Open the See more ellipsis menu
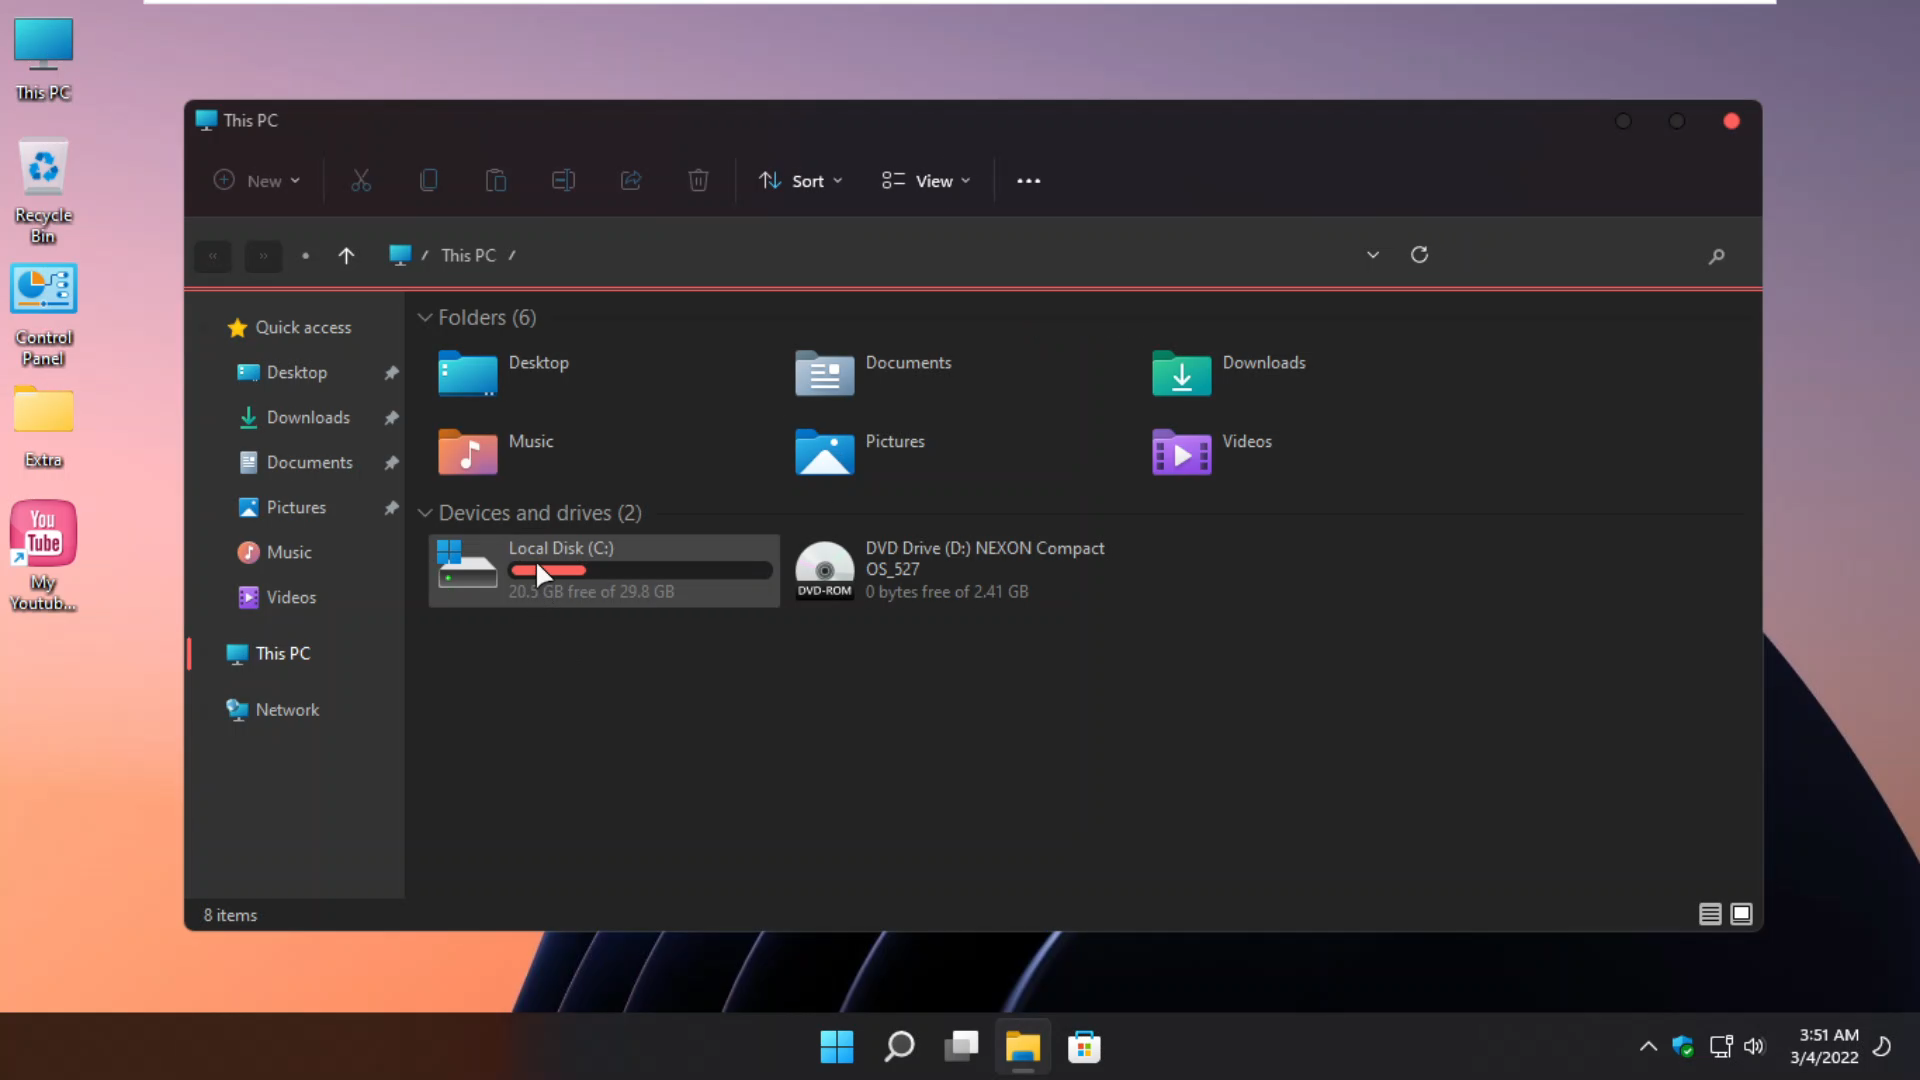1920x1080 pixels. pos(1028,181)
